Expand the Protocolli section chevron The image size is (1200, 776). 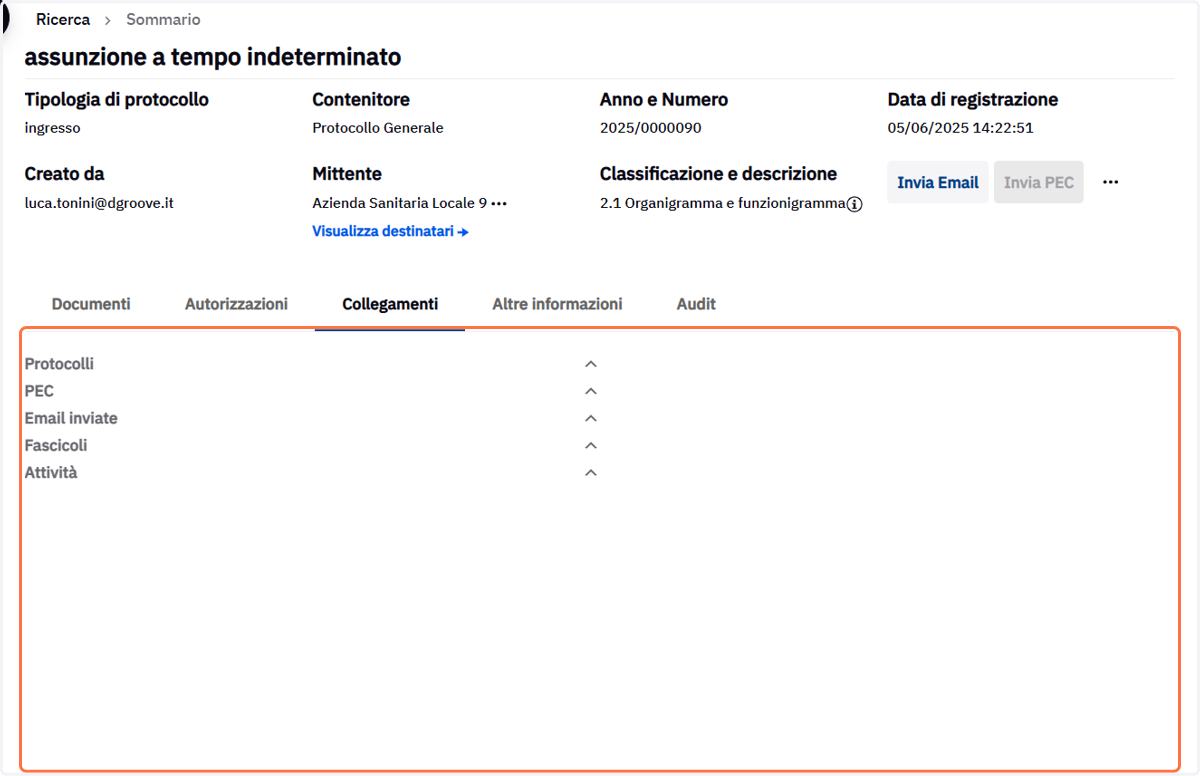tap(591, 364)
